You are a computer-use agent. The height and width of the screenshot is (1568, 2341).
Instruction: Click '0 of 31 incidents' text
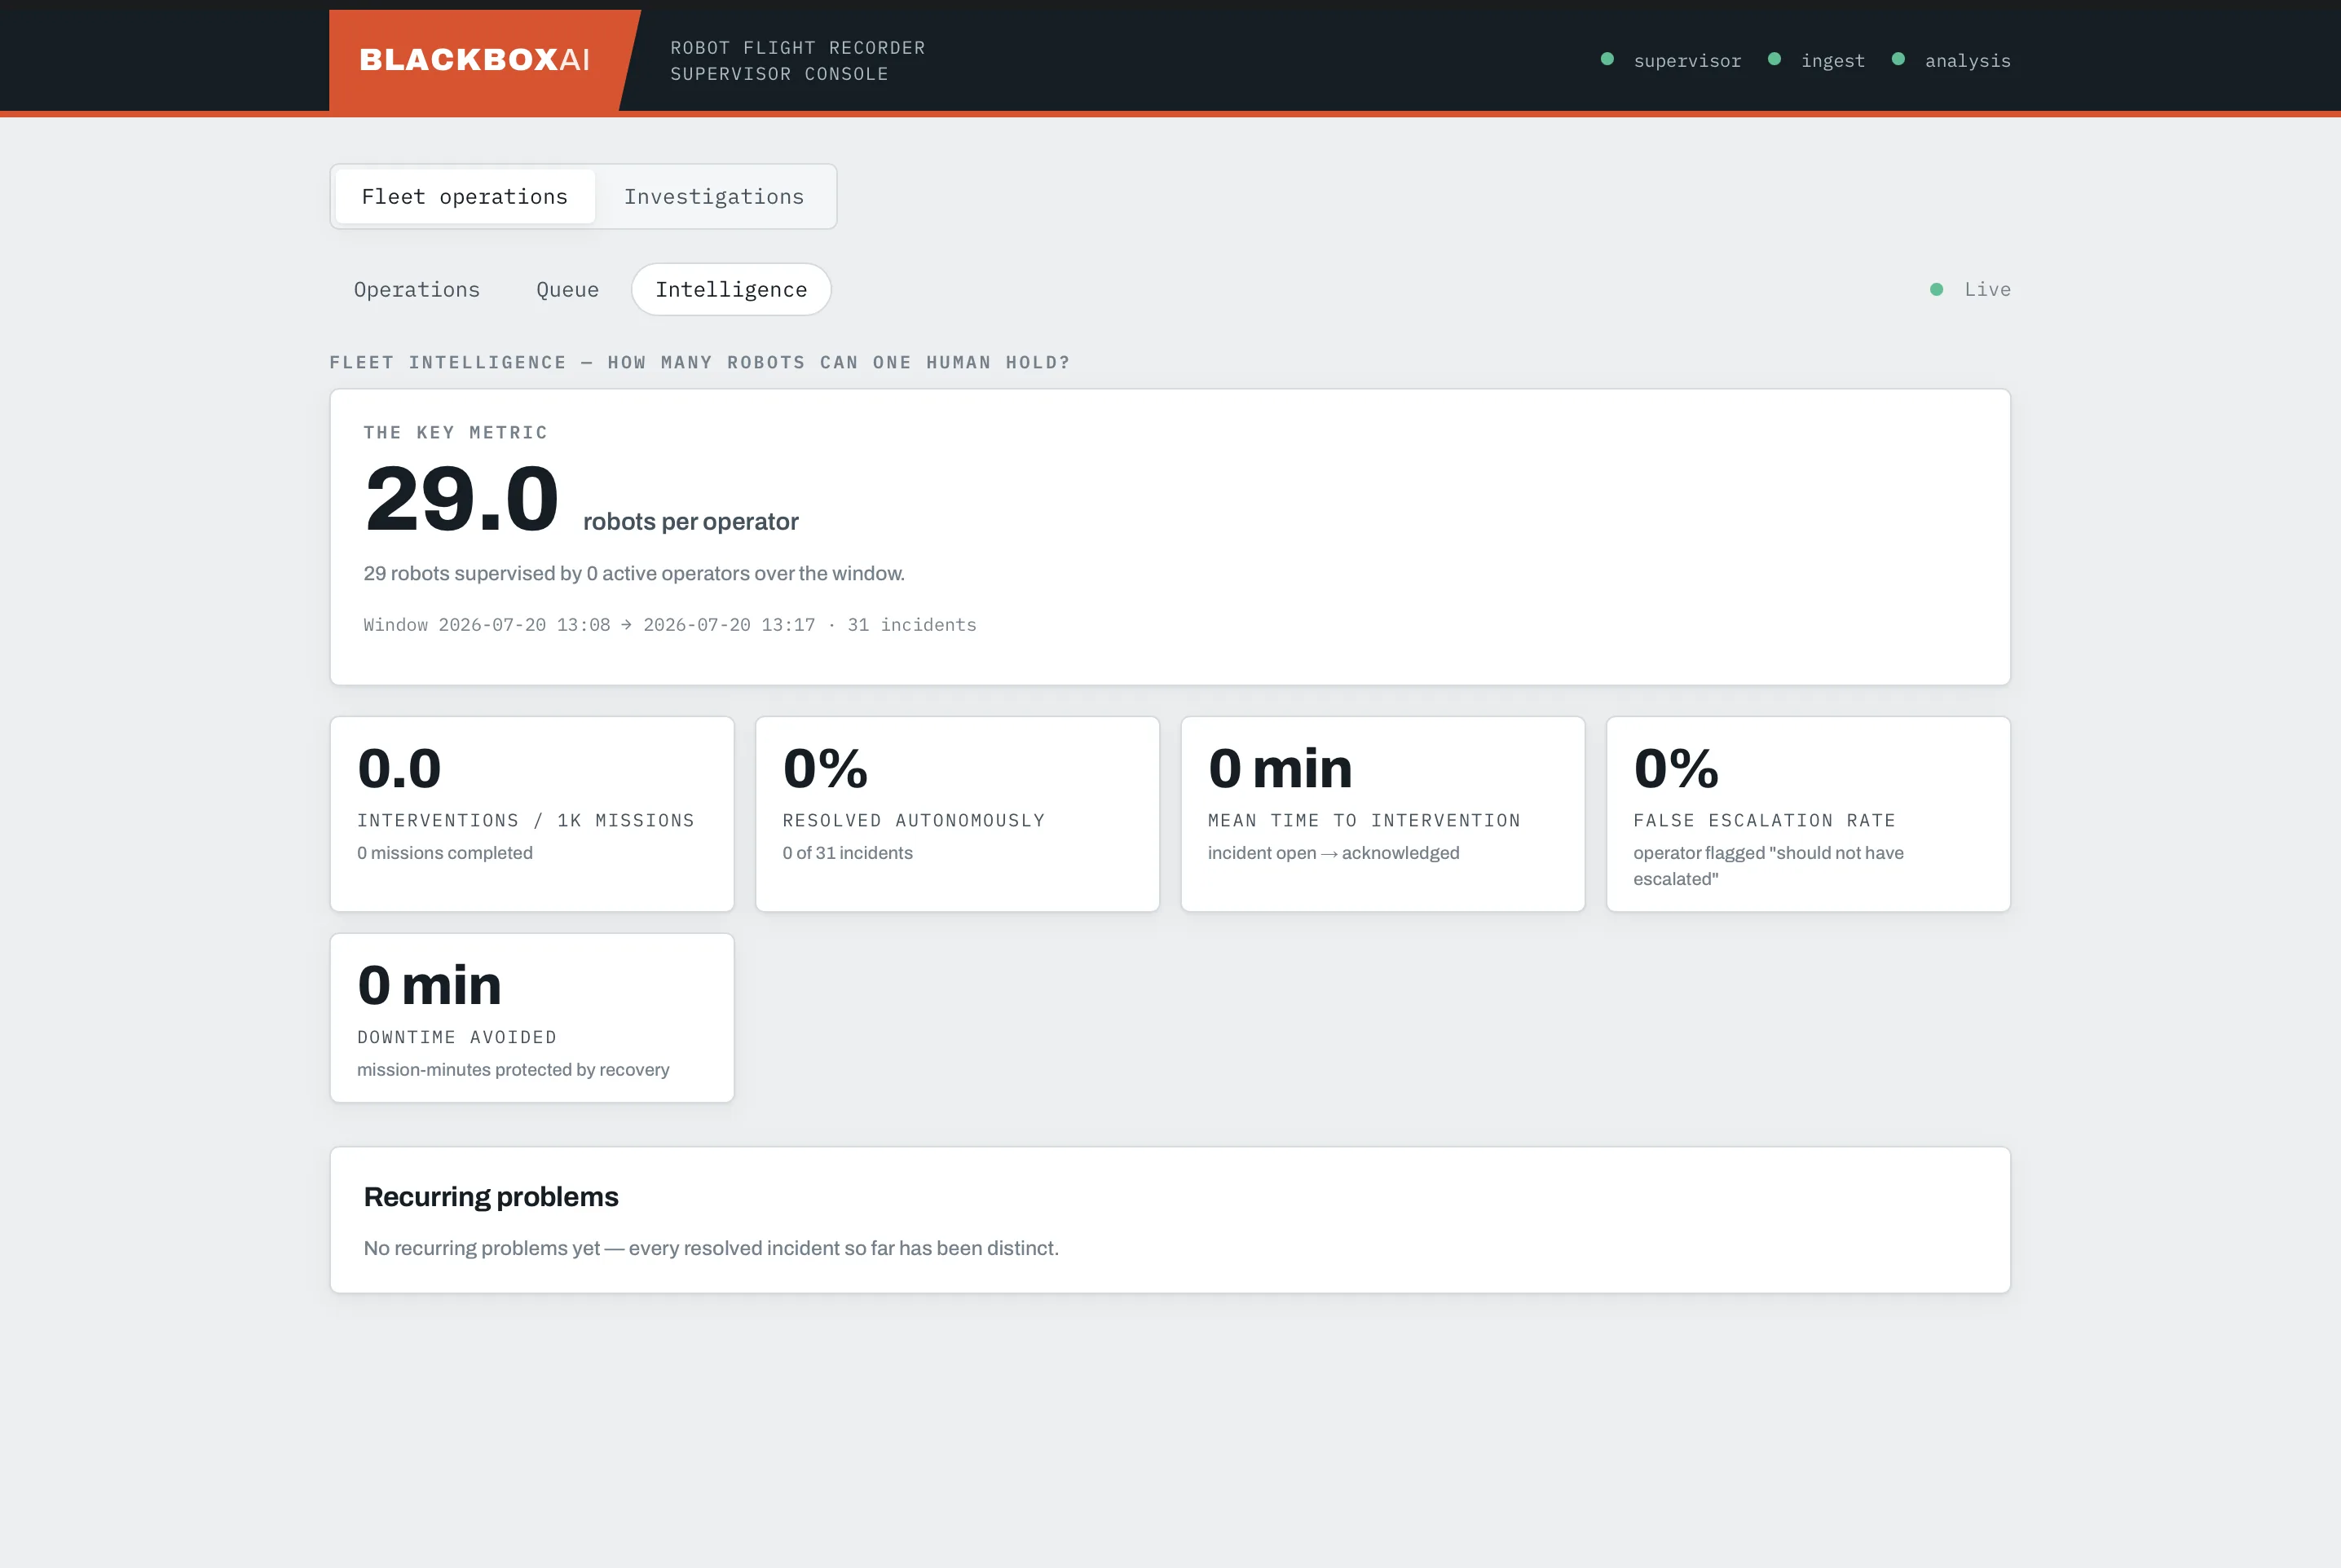847,853
